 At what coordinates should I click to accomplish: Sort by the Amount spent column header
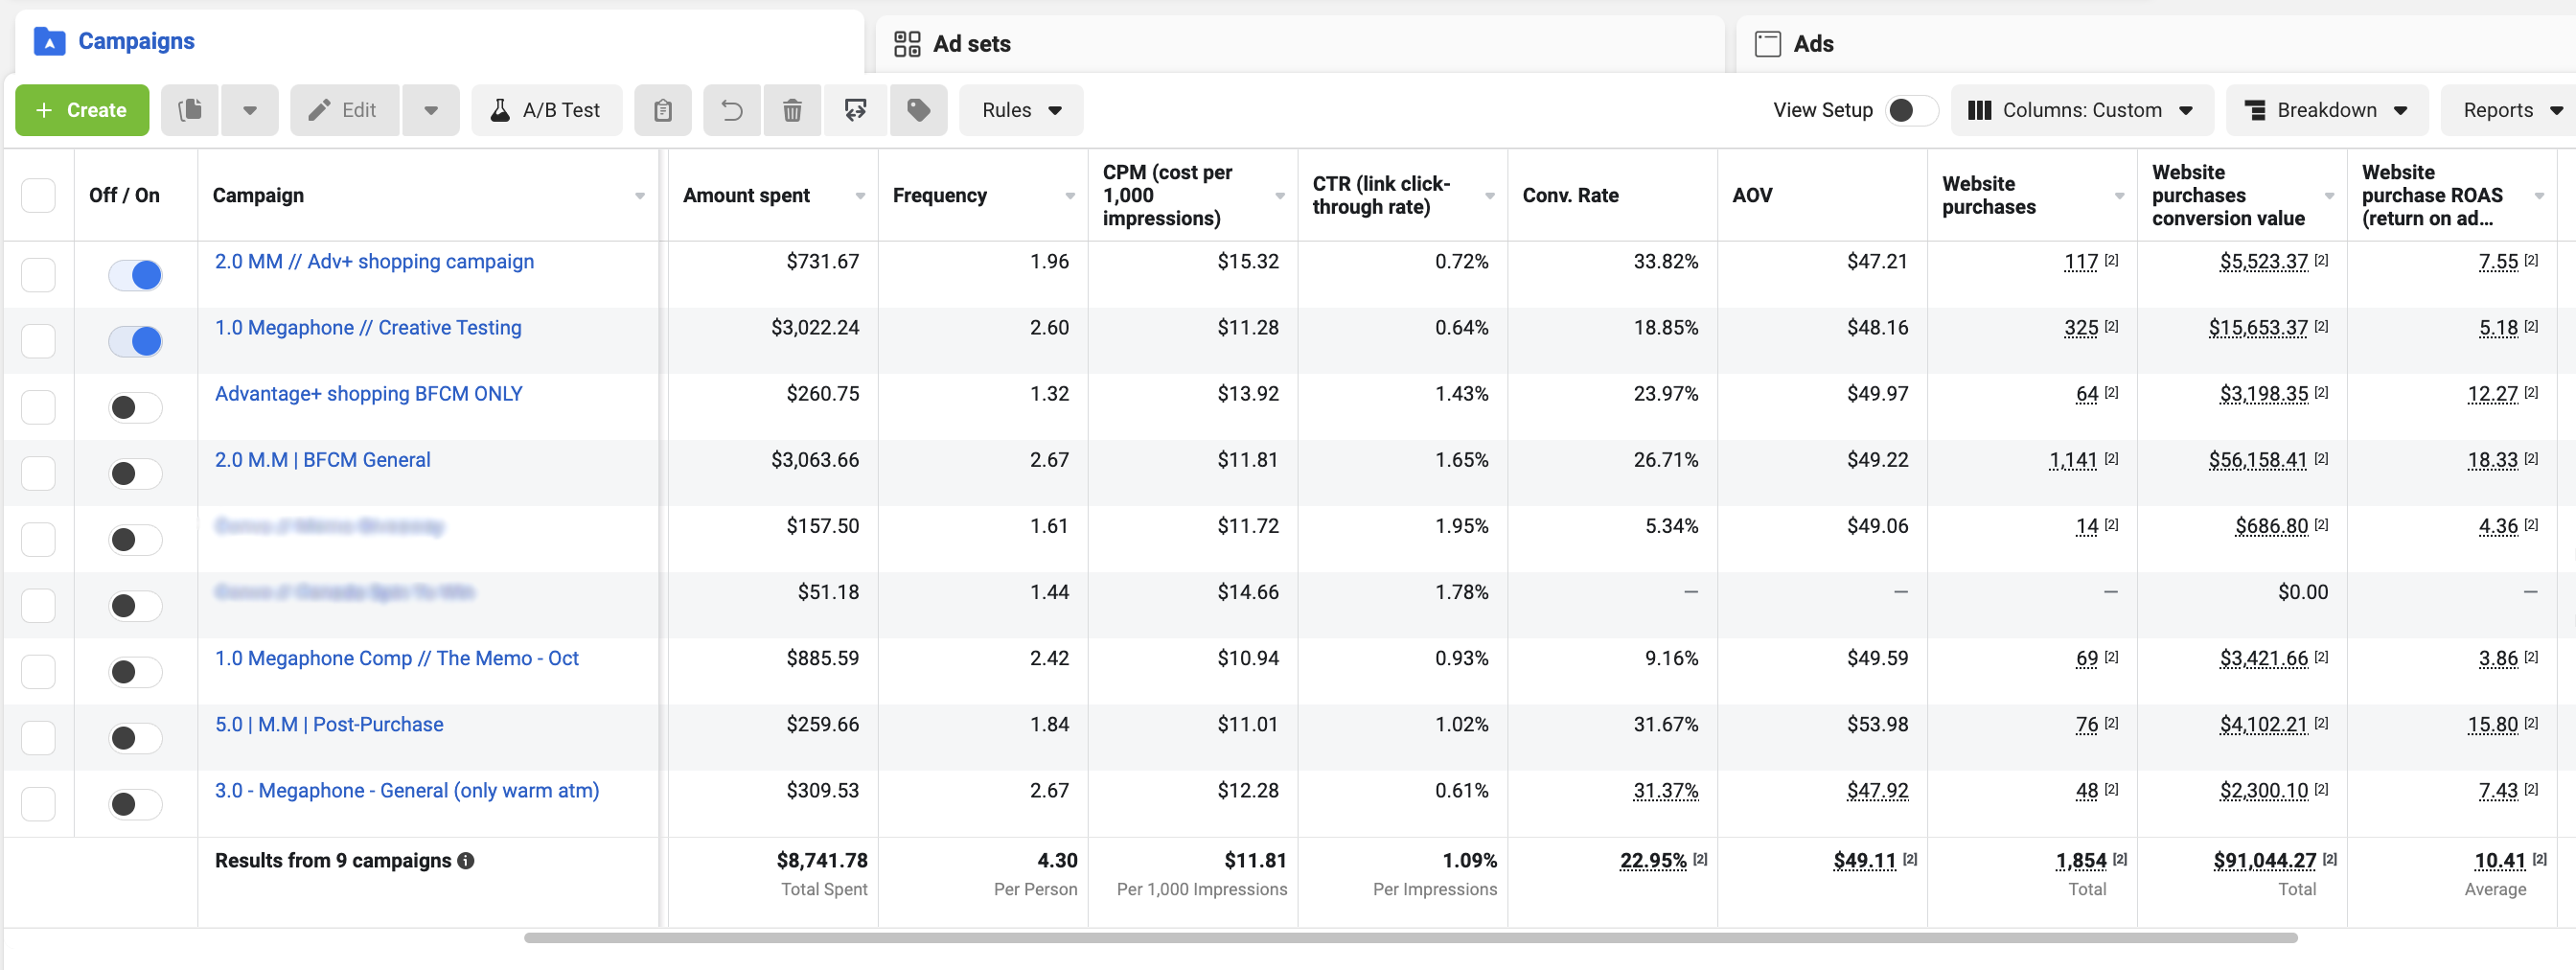click(746, 195)
